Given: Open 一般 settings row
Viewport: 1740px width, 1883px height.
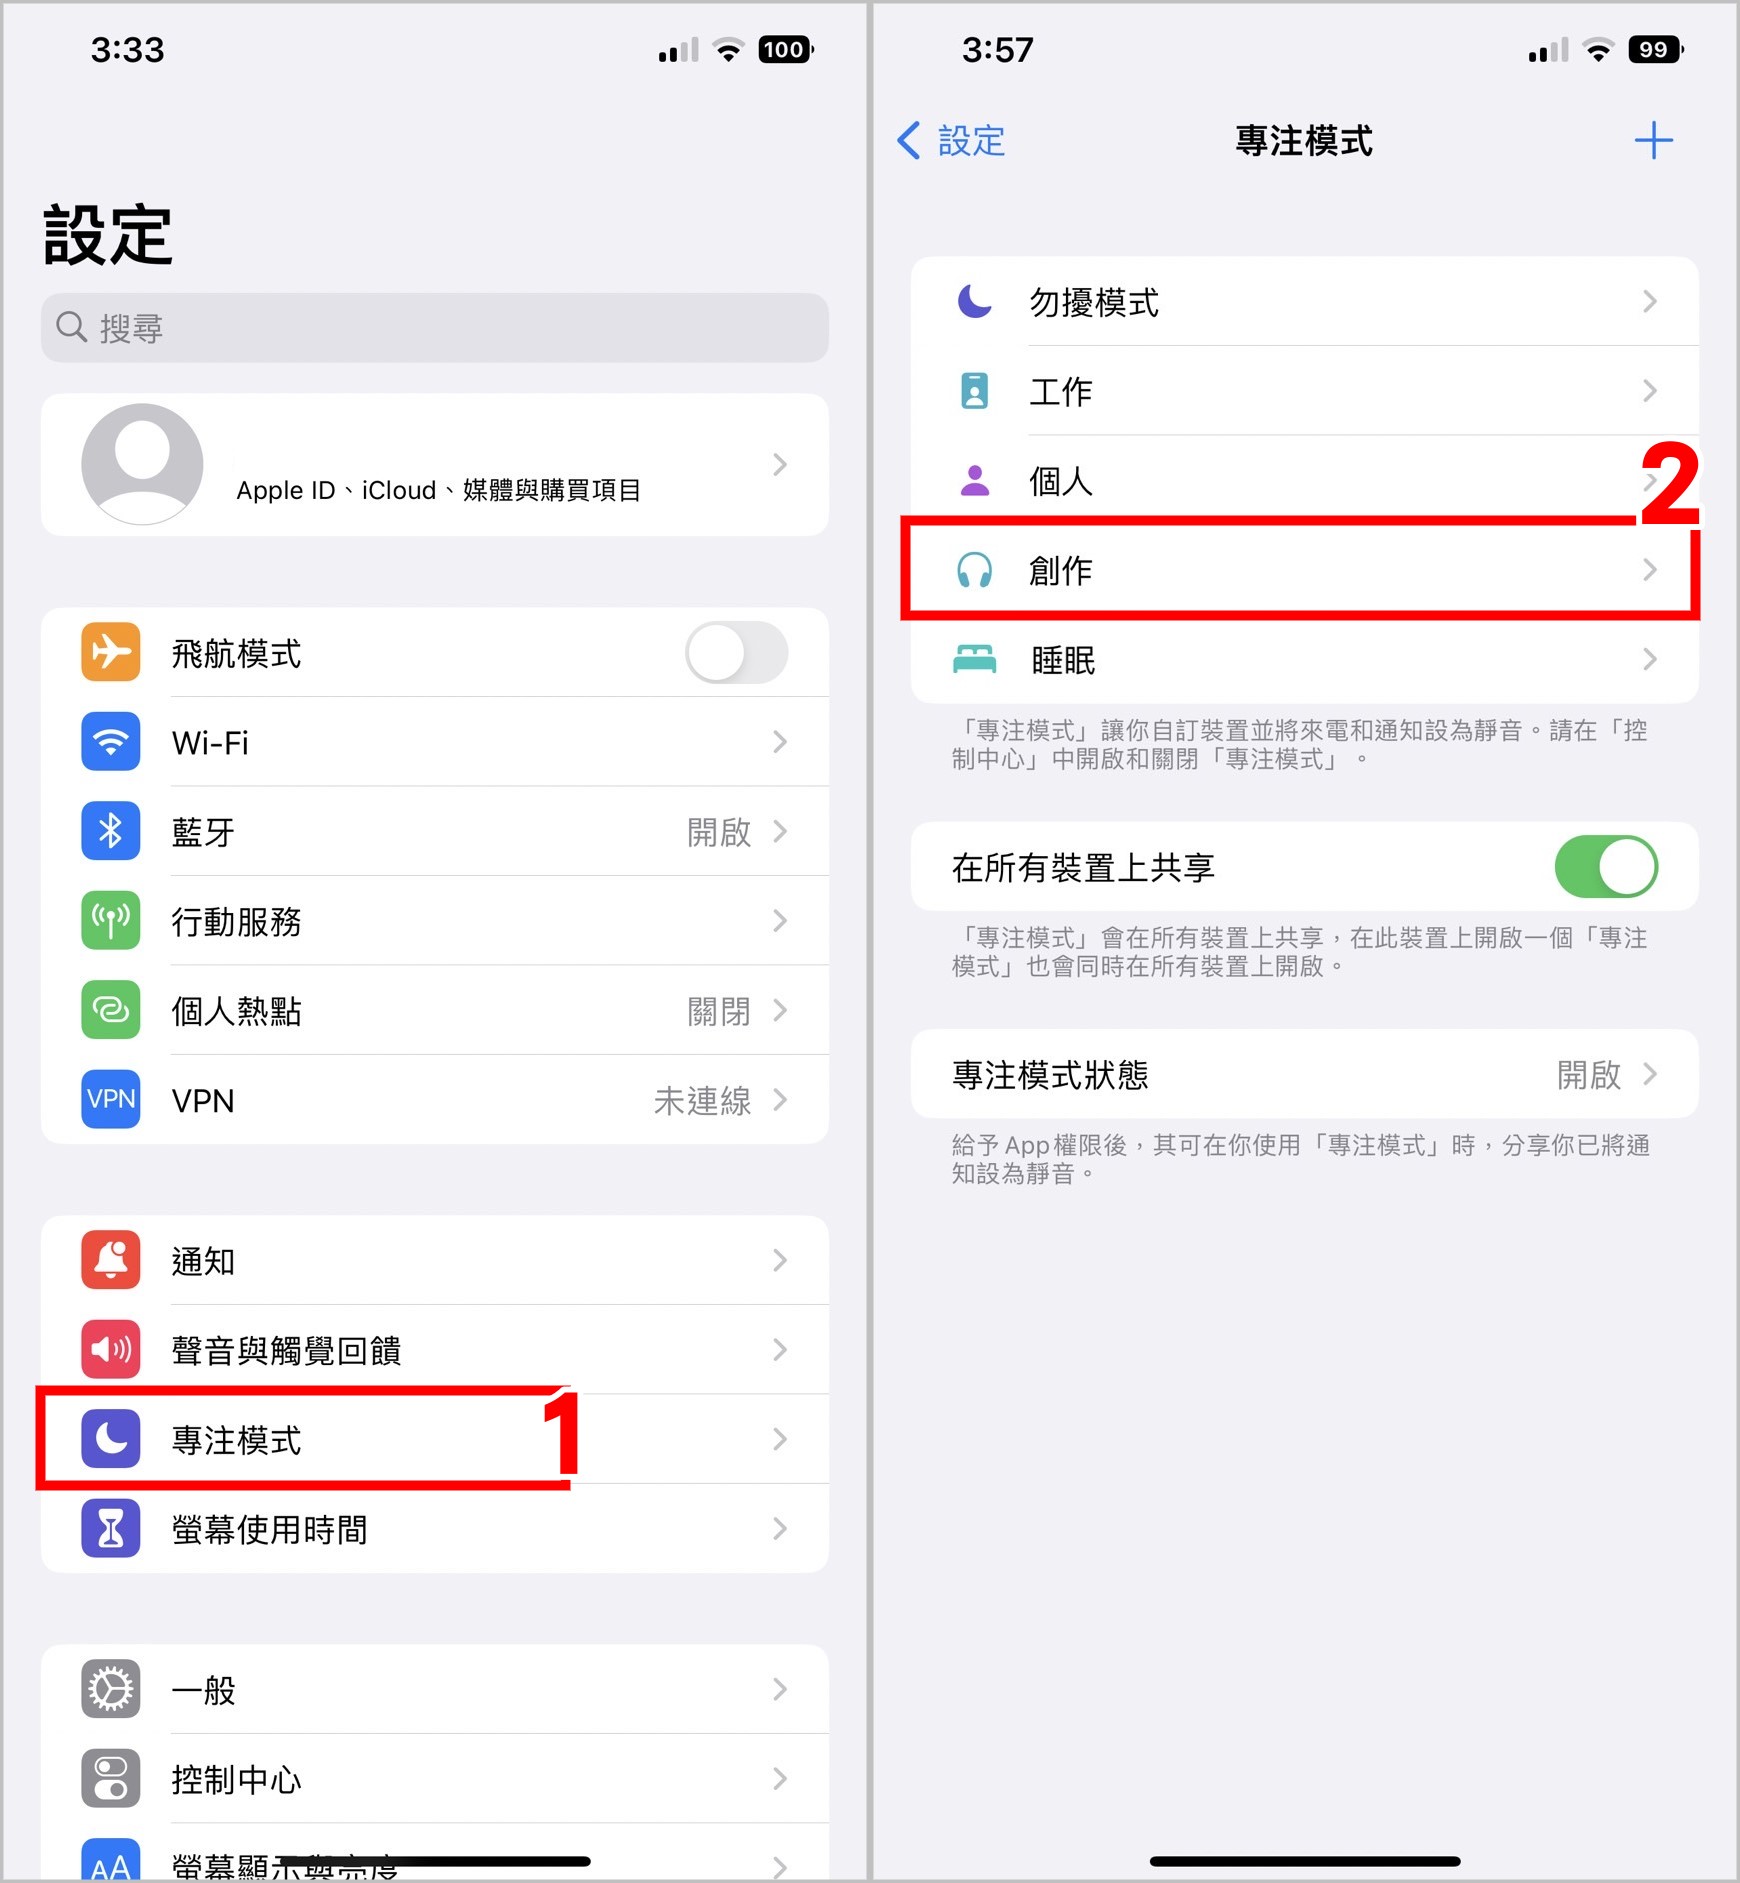Looking at the screenshot, I should pos(435,1690).
